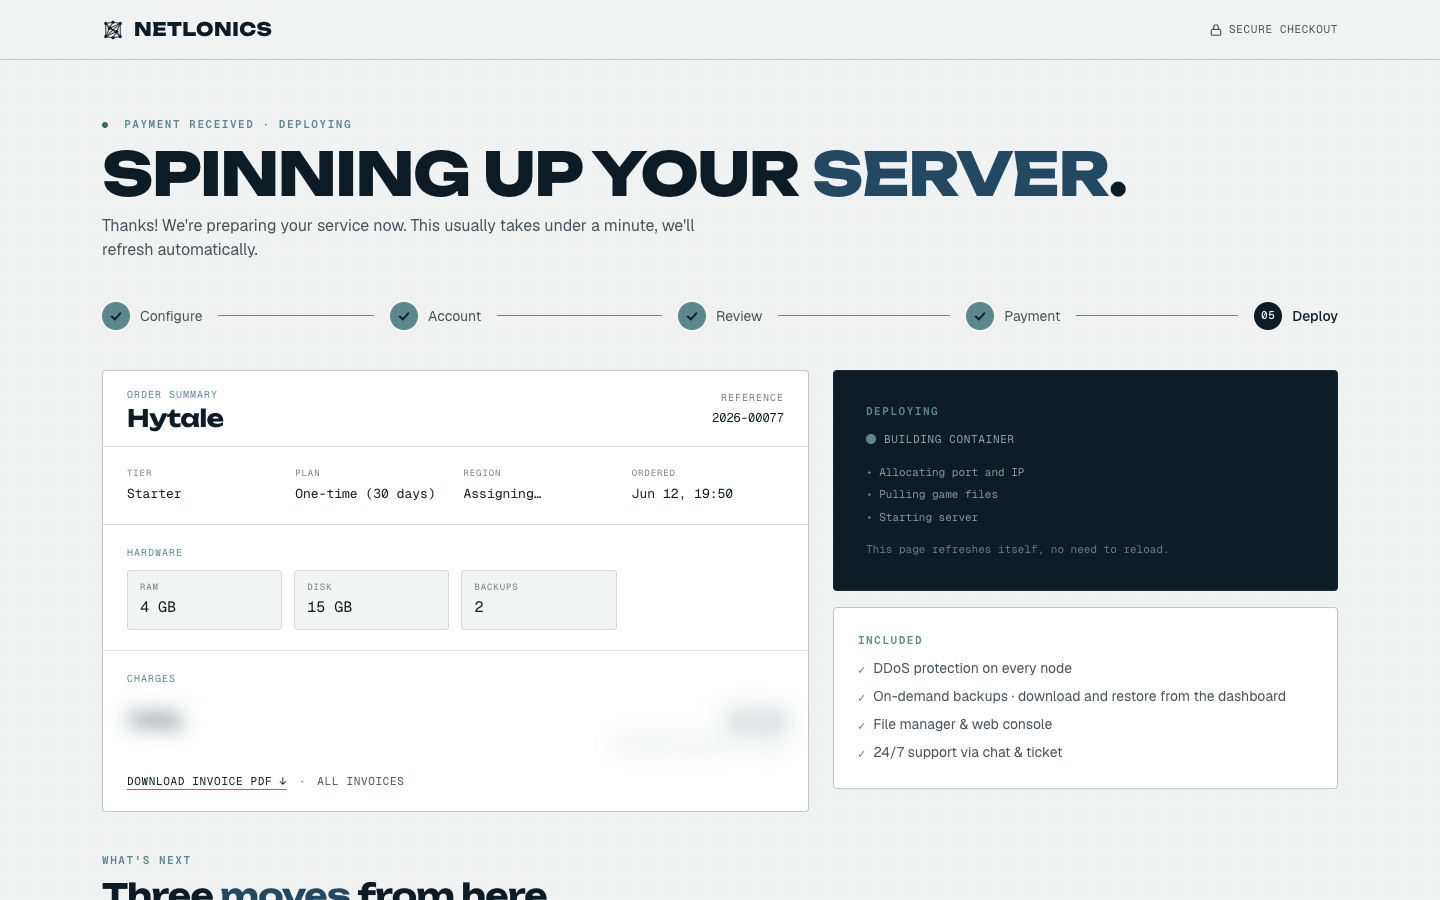Click the 24/7 support checkmark
This screenshot has height=900, width=1440.
pyautogui.click(x=861, y=754)
